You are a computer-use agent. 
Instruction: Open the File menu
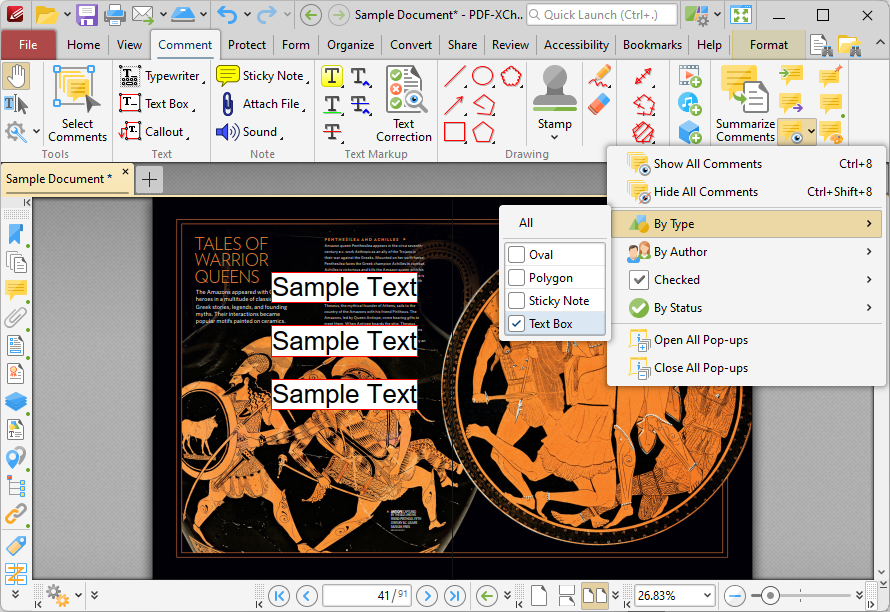(x=28, y=45)
